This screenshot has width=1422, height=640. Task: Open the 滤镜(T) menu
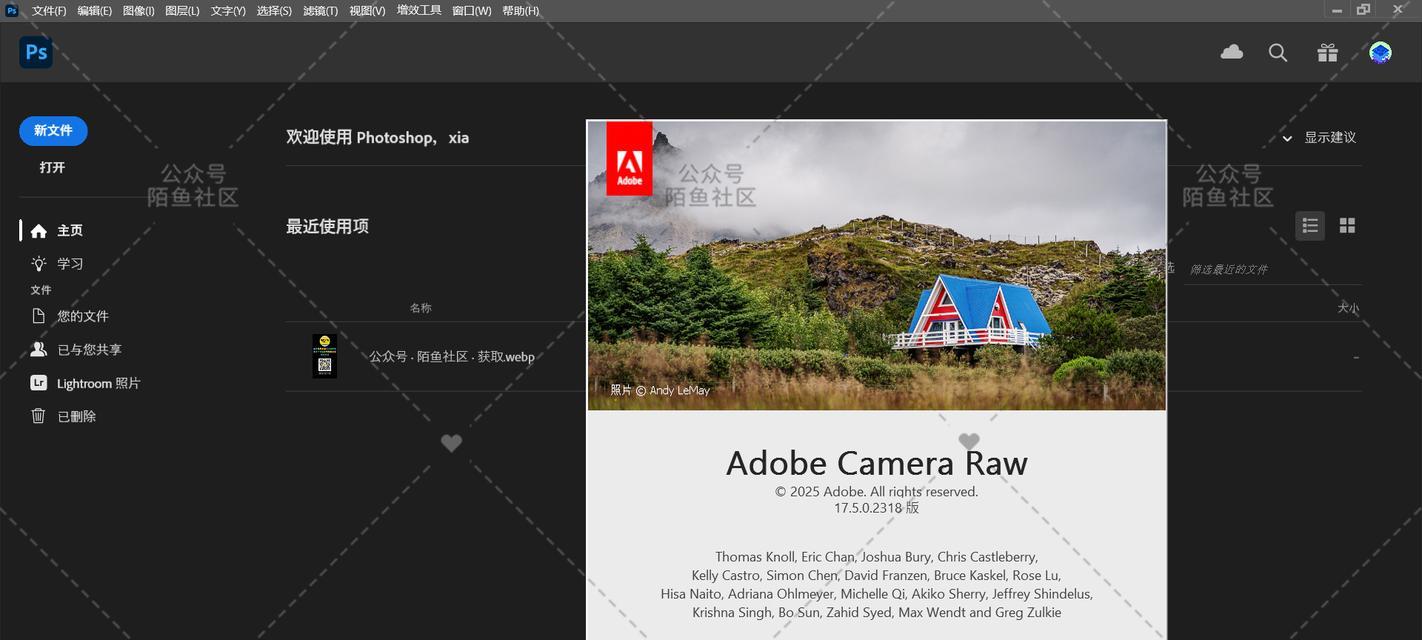(x=320, y=11)
